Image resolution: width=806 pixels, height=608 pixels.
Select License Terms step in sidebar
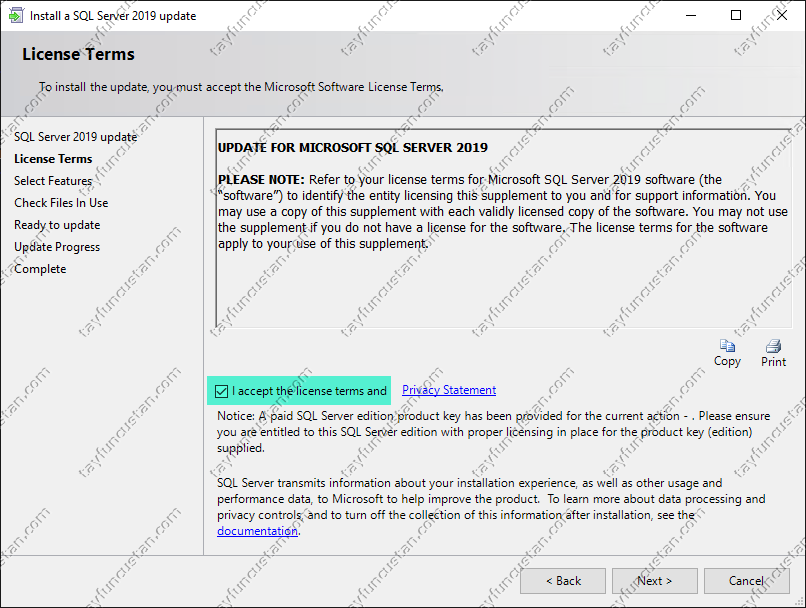coord(53,159)
